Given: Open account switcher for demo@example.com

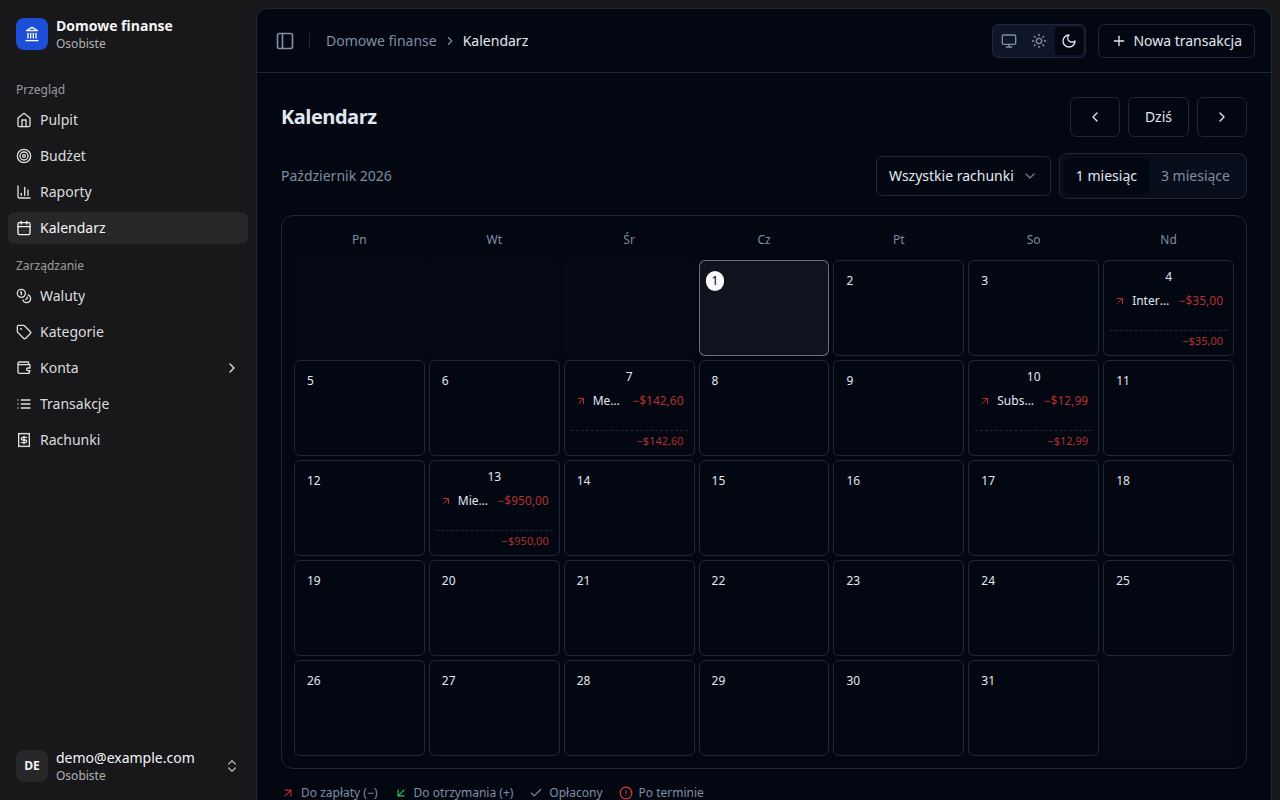Looking at the screenshot, I should (x=128, y=766).
